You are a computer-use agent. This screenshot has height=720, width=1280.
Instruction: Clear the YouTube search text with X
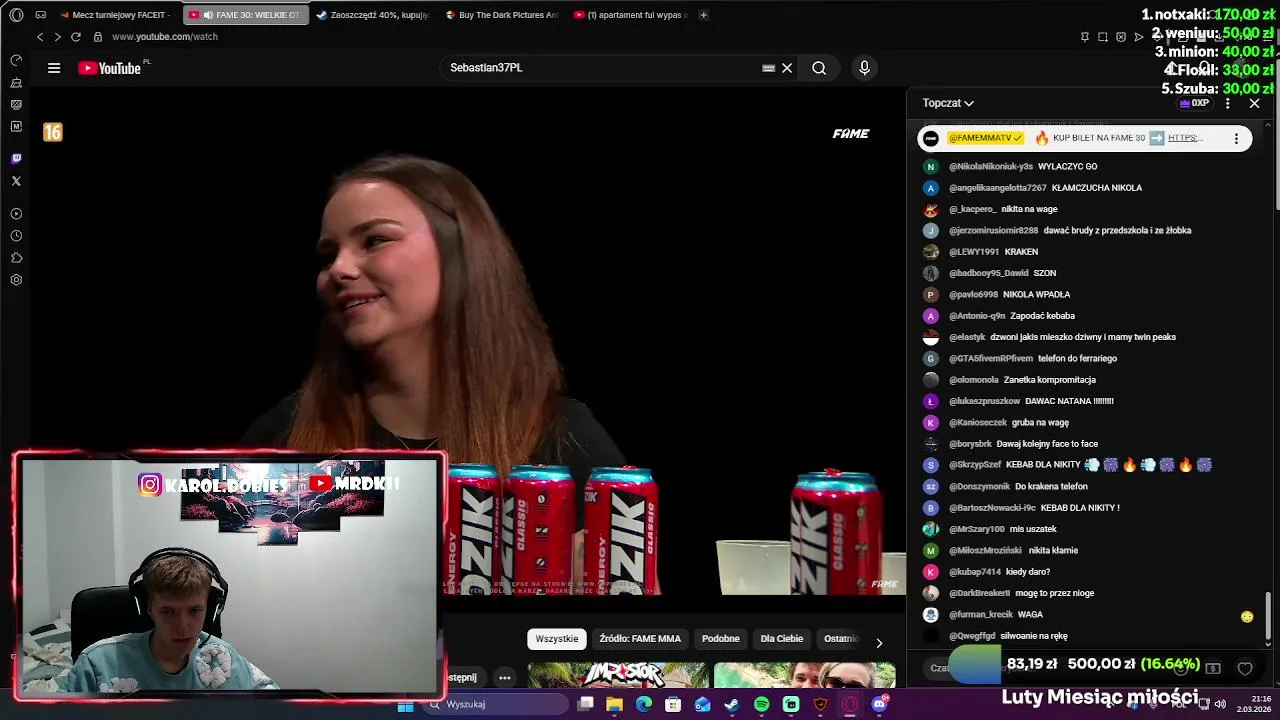787,68
